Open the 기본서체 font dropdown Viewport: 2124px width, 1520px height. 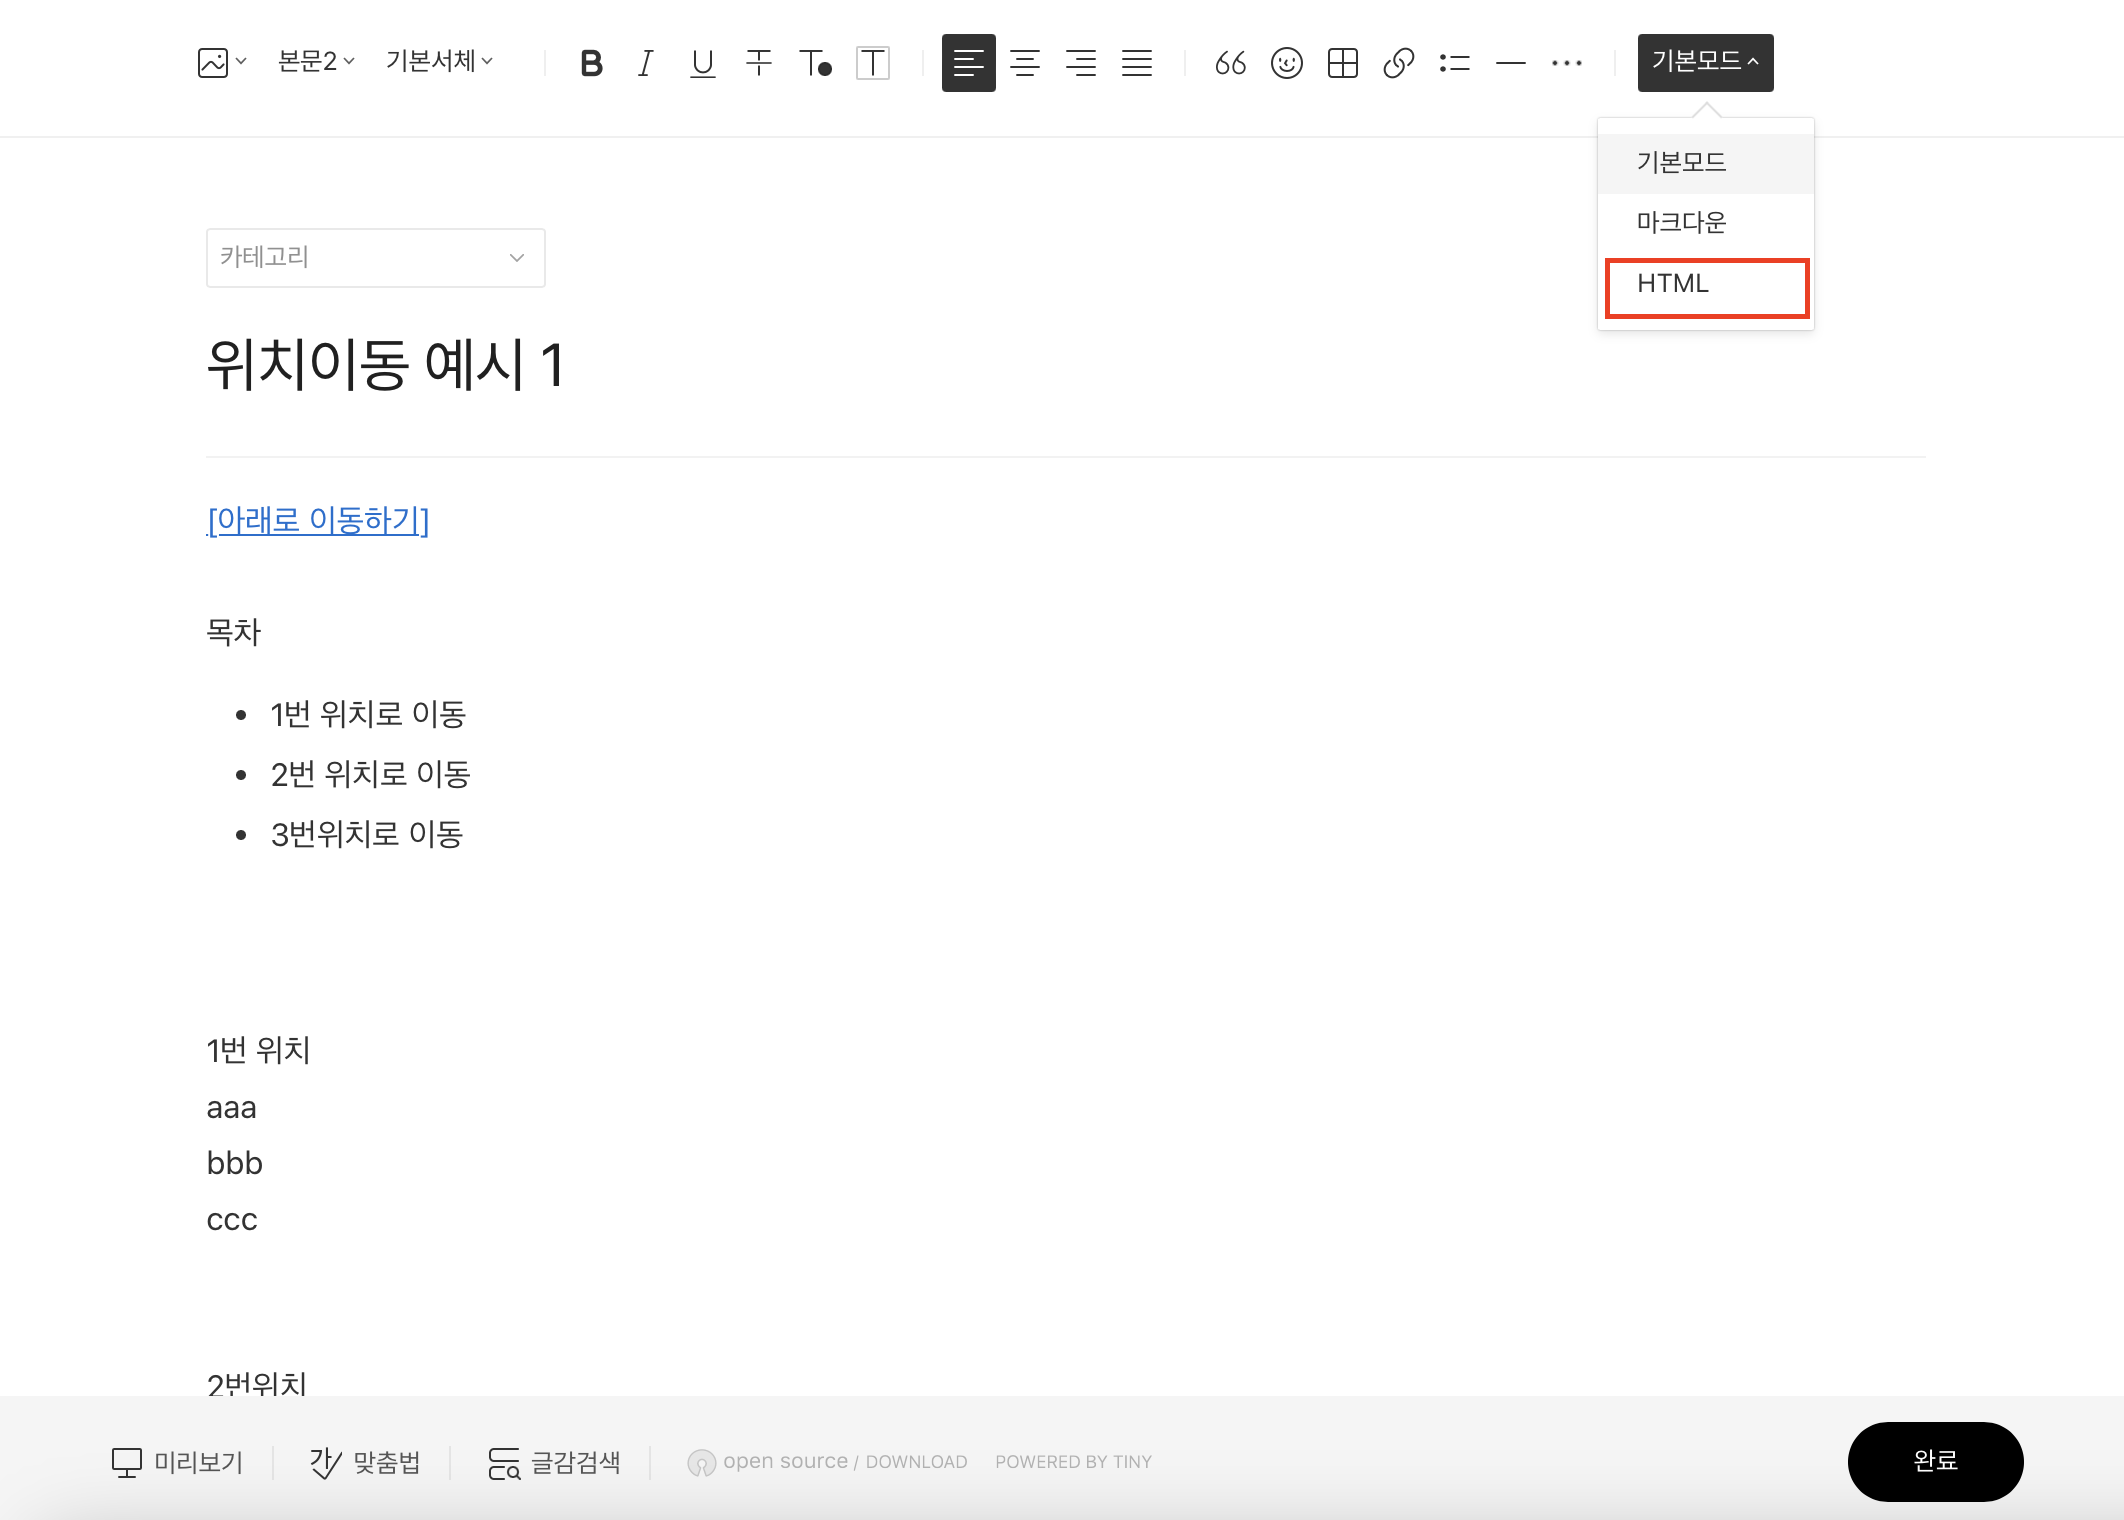(439, 62)
